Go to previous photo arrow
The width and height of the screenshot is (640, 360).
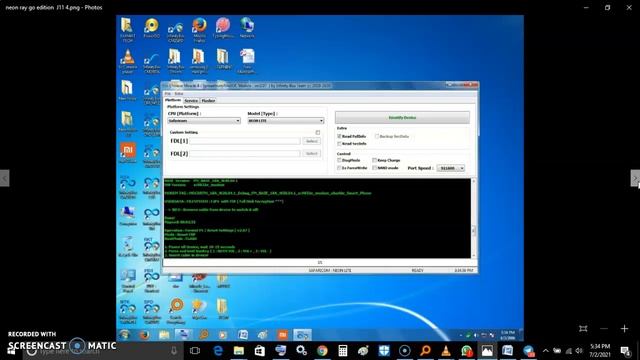pos(4,178)
